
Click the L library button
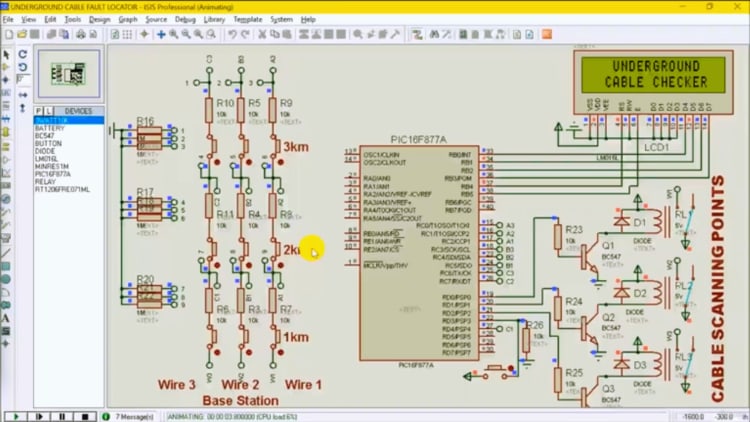[48, 111]
